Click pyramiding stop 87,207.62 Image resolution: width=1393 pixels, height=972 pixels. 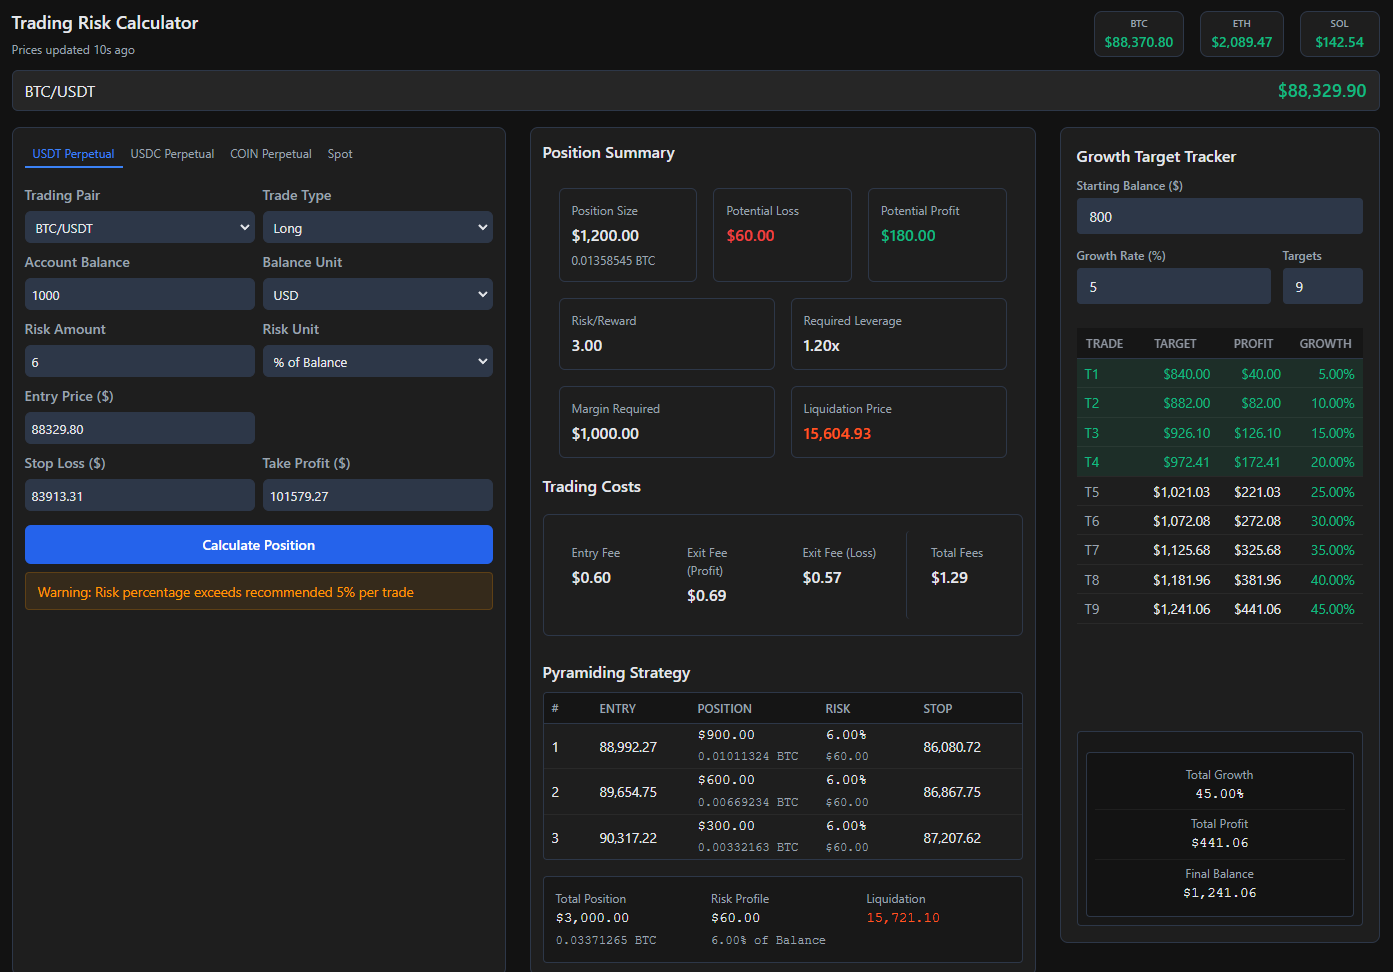[x=952, y=838]
